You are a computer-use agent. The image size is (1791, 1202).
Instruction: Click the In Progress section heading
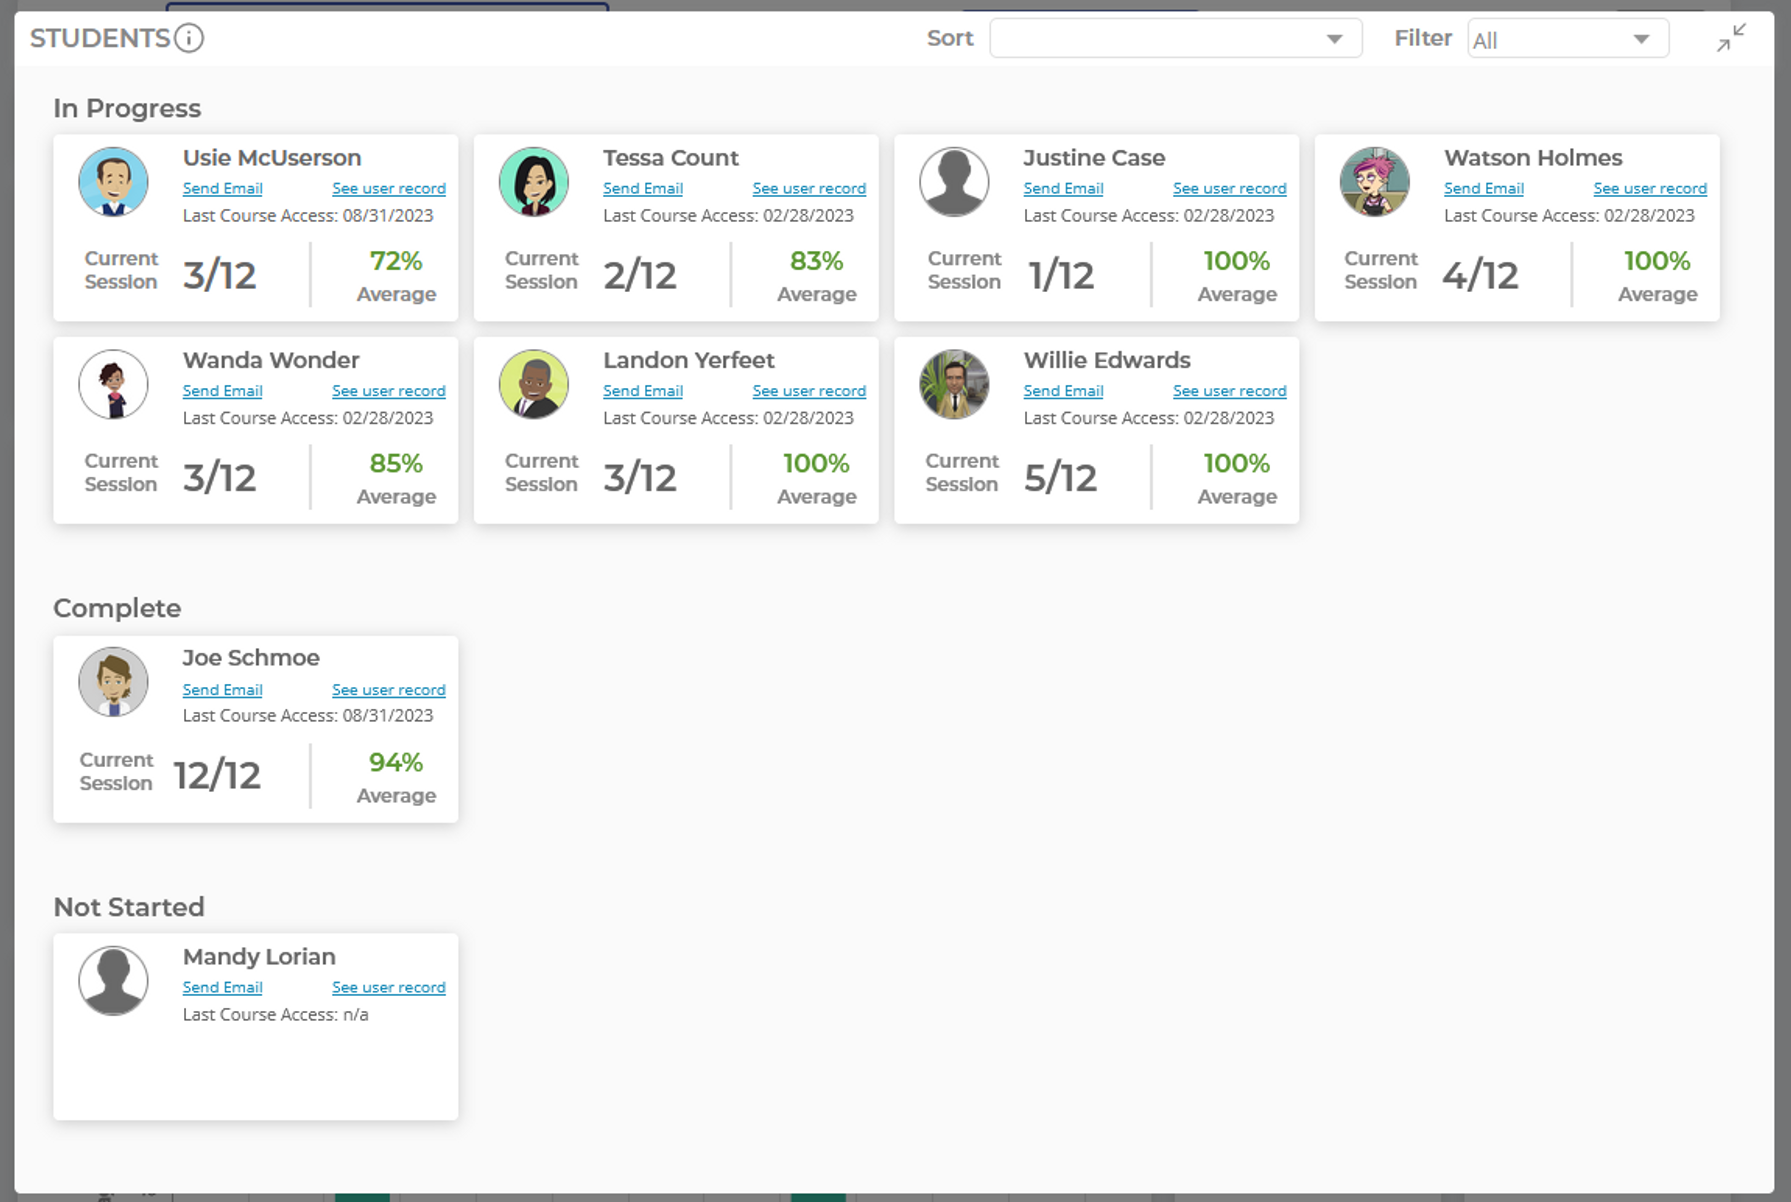point(127,108)
